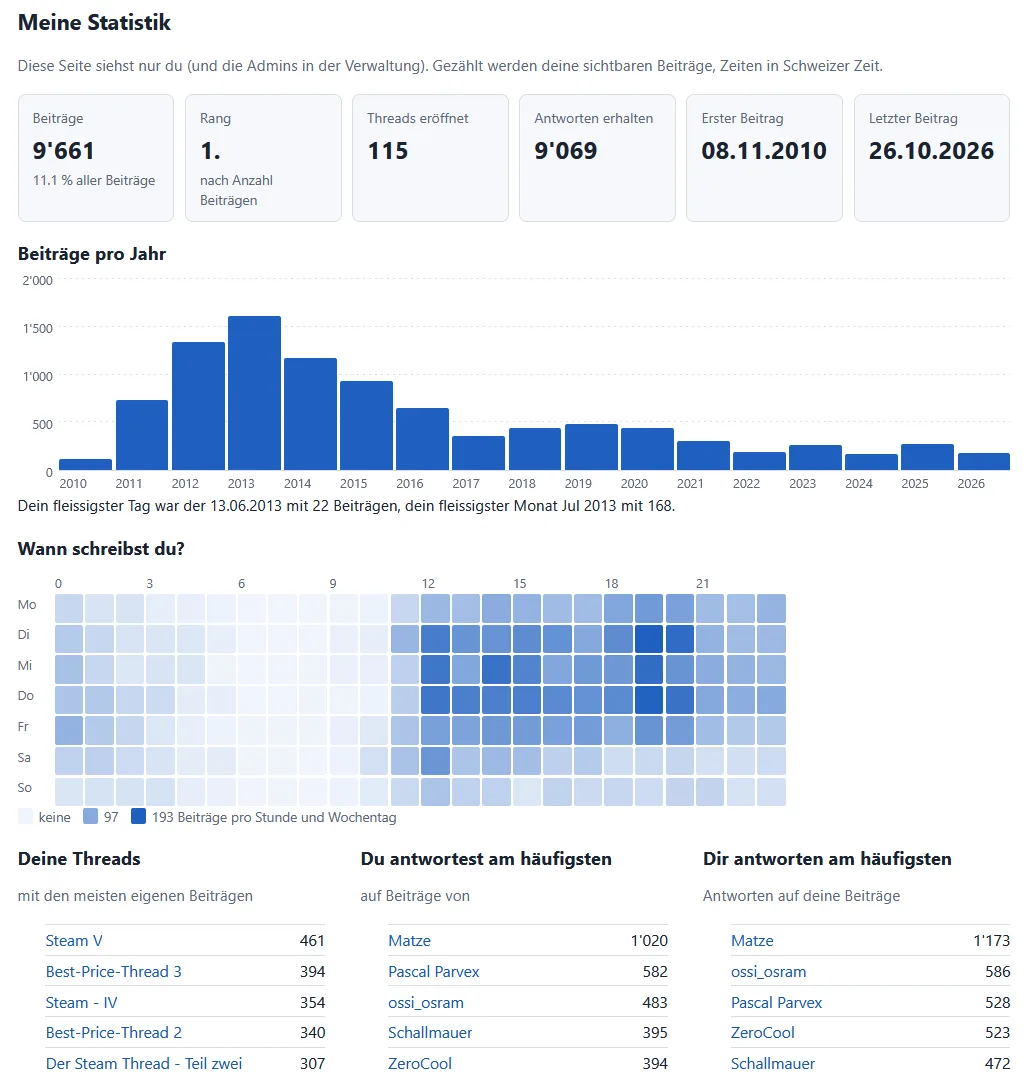Select ZeroCool in the 523 row
The height and width of the screenshot is (1084, 1029).
click(763, 1032)
